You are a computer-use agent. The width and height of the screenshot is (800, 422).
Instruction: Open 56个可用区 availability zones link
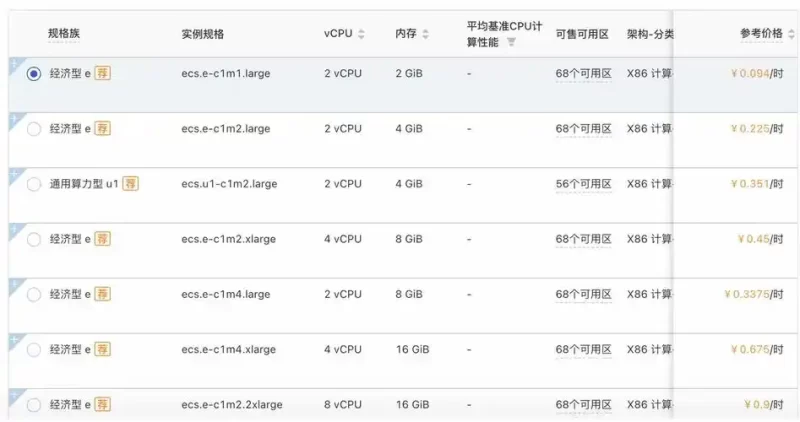[583, 184]
